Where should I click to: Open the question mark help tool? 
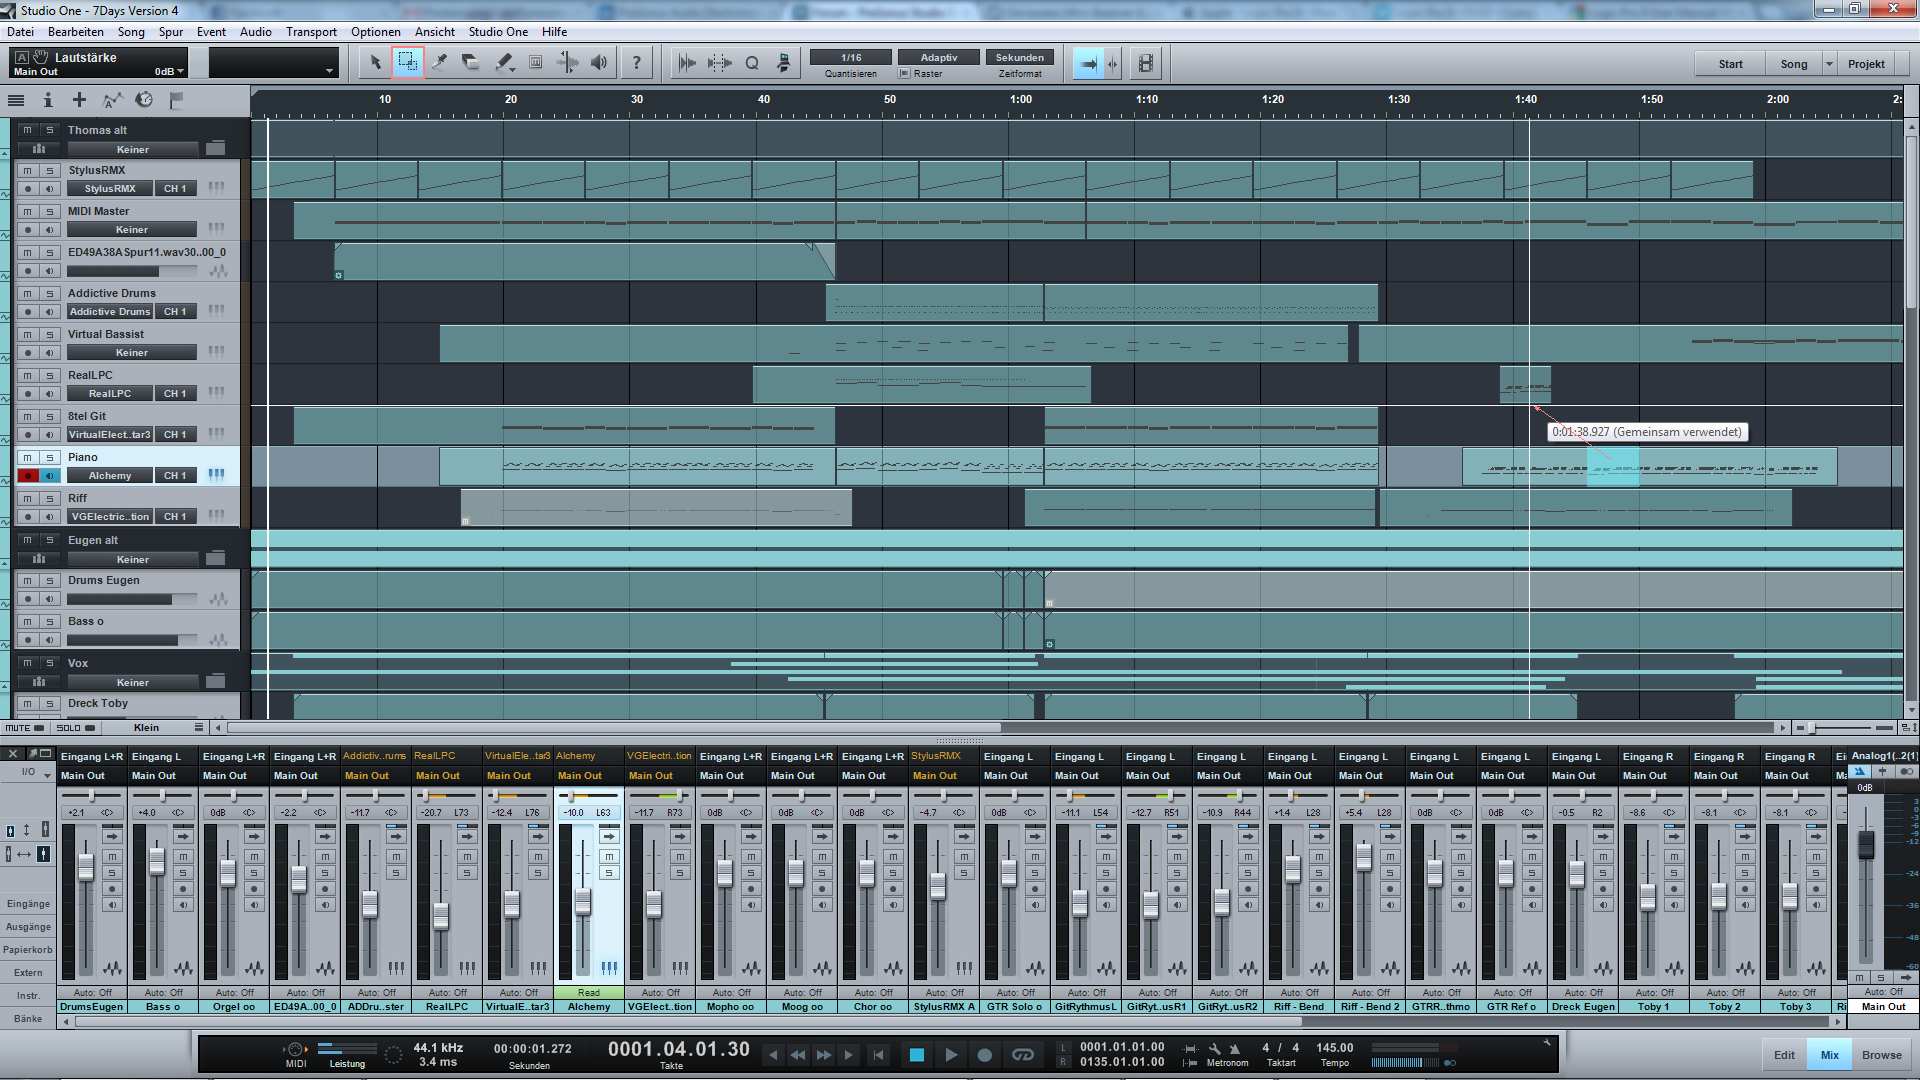coord(636,63)
